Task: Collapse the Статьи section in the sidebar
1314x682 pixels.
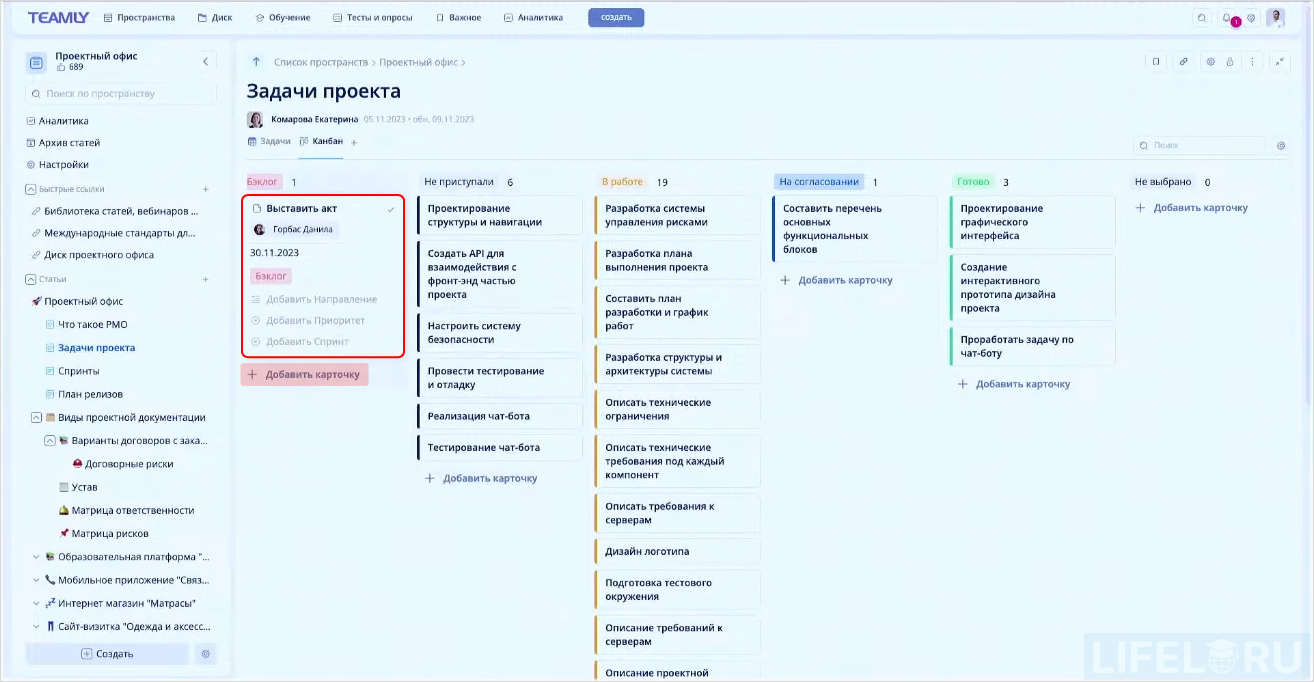Action: click(31, 279)
